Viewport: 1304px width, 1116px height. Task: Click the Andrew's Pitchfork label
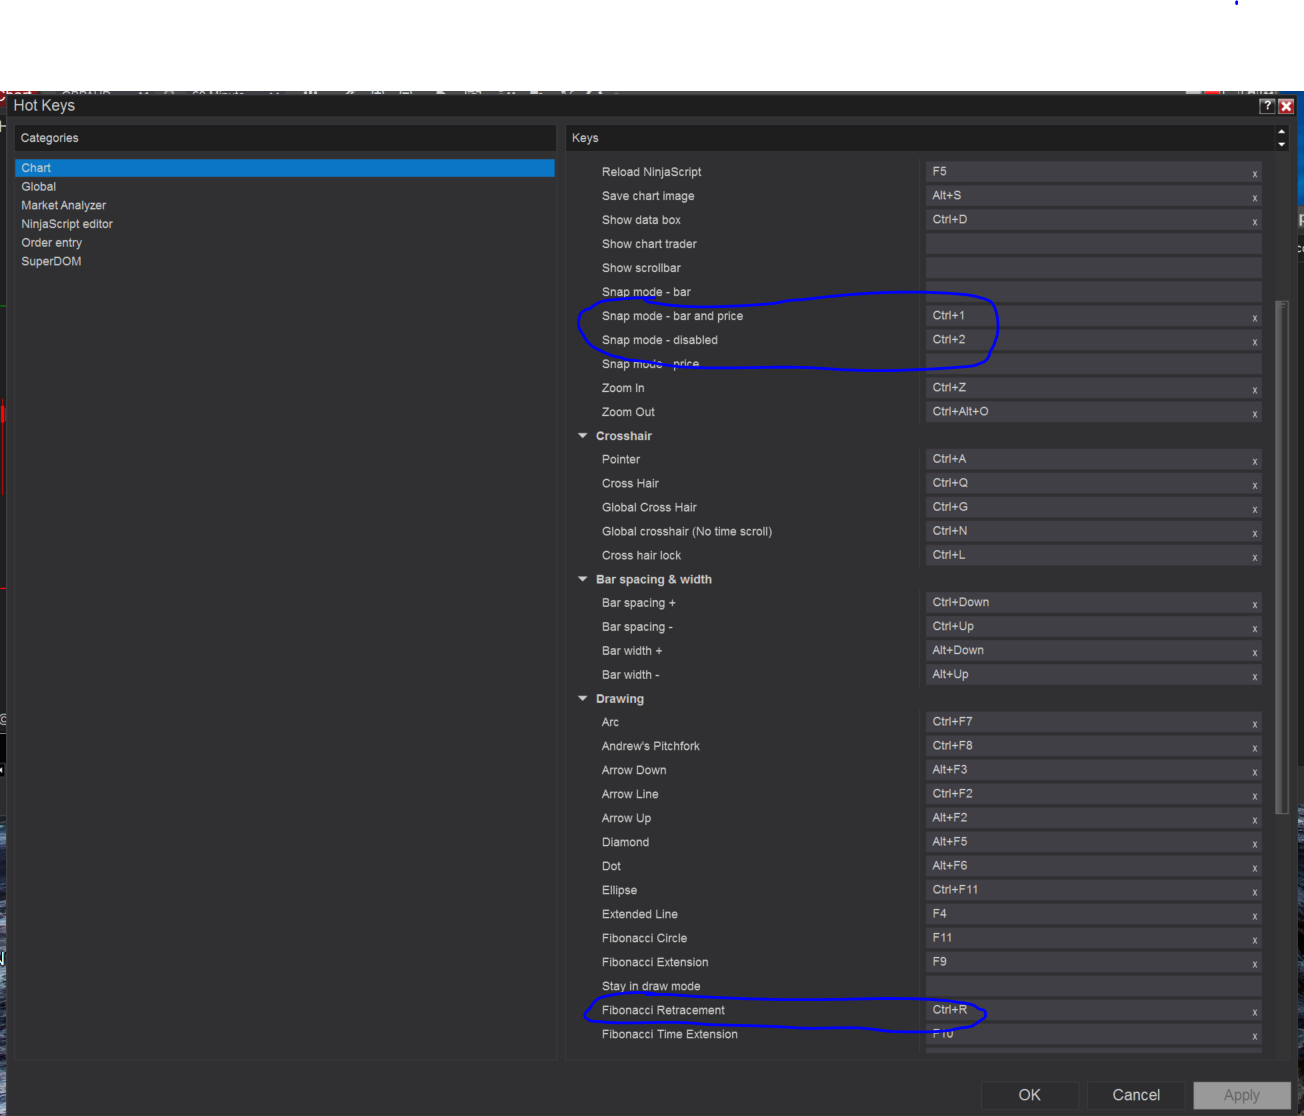point(651,746)
